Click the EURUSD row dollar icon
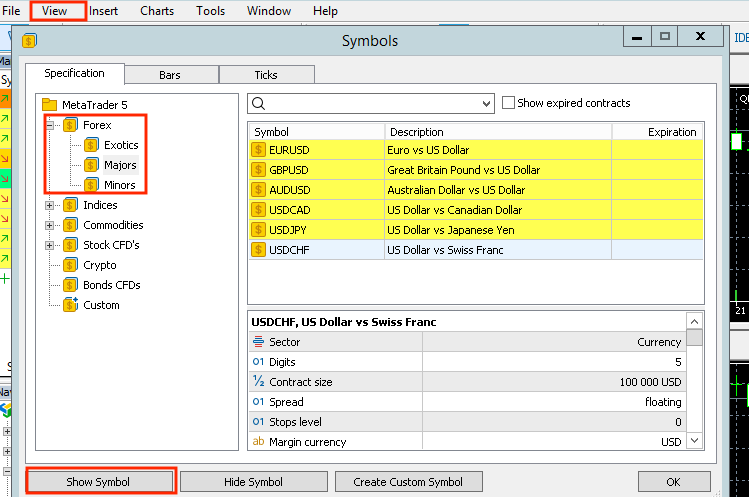 pos(258,150)
